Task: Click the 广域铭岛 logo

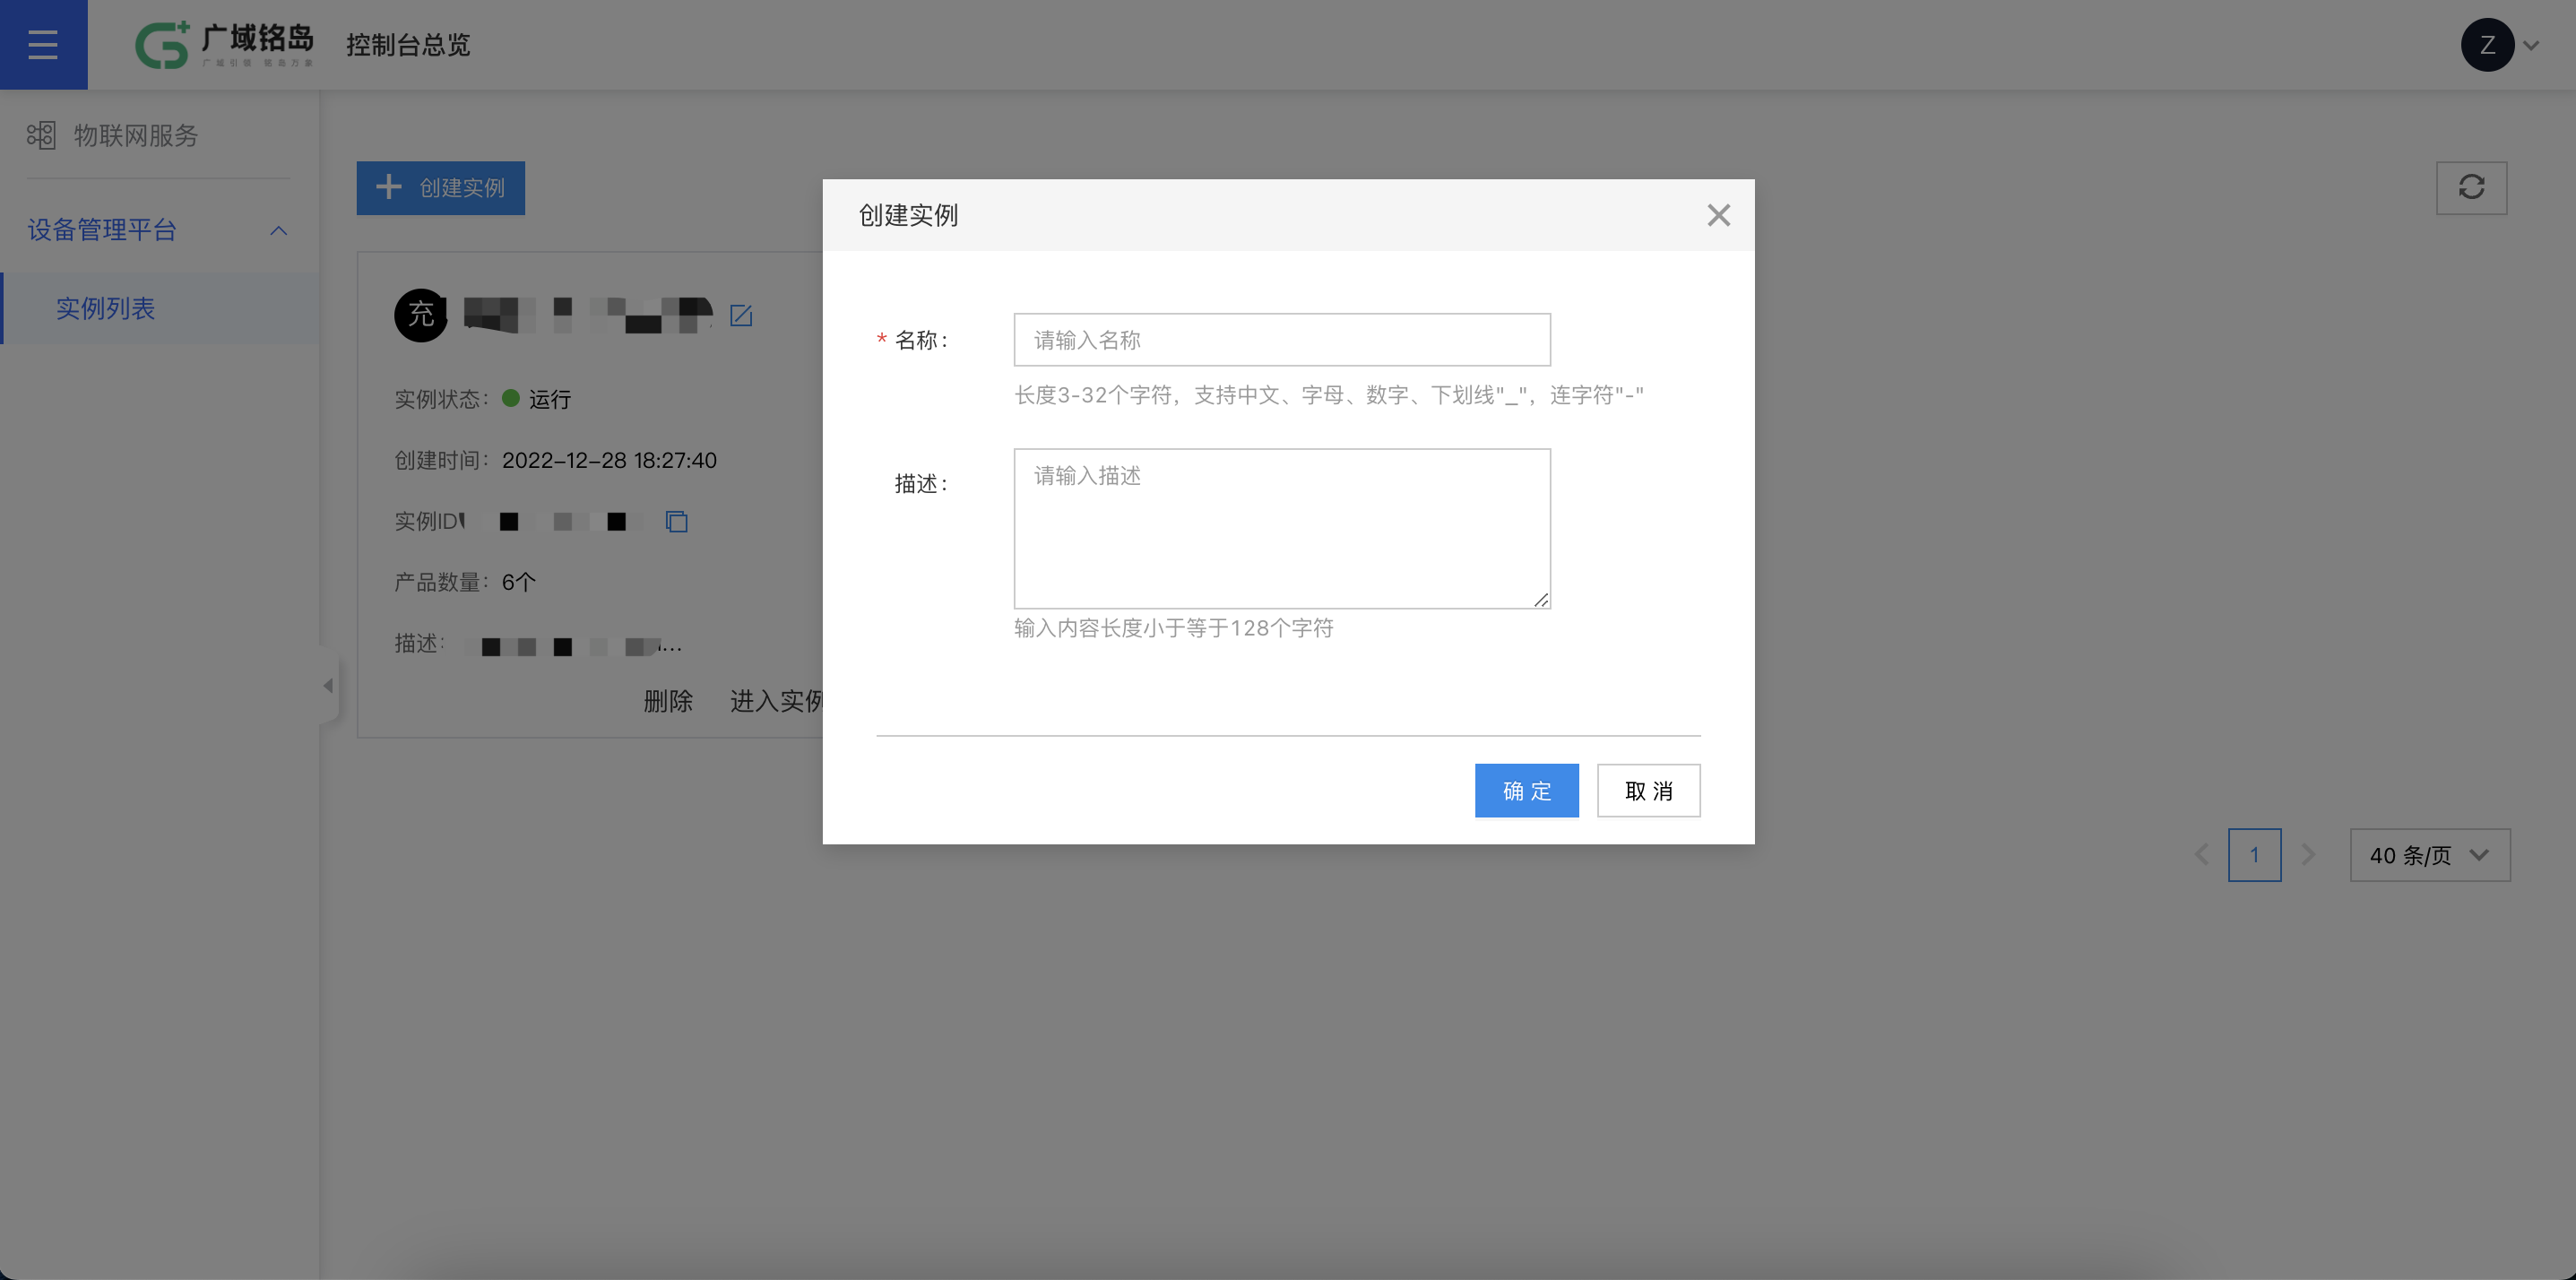Action: pos(224,45)
